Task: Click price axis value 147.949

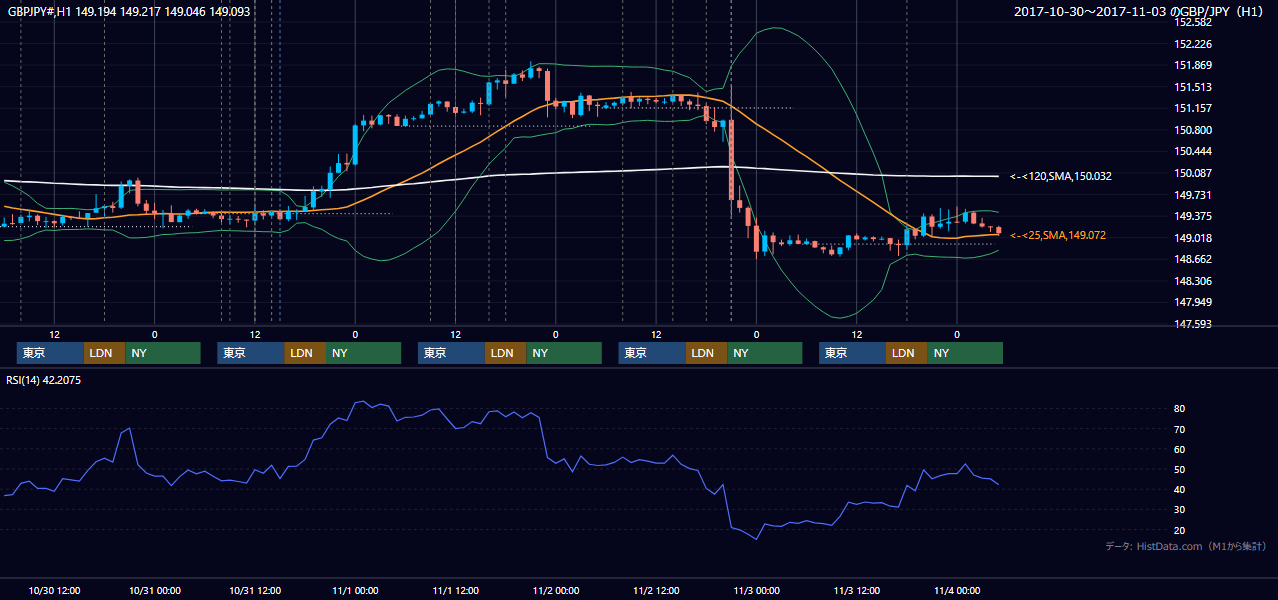Action: point(1193,302)
